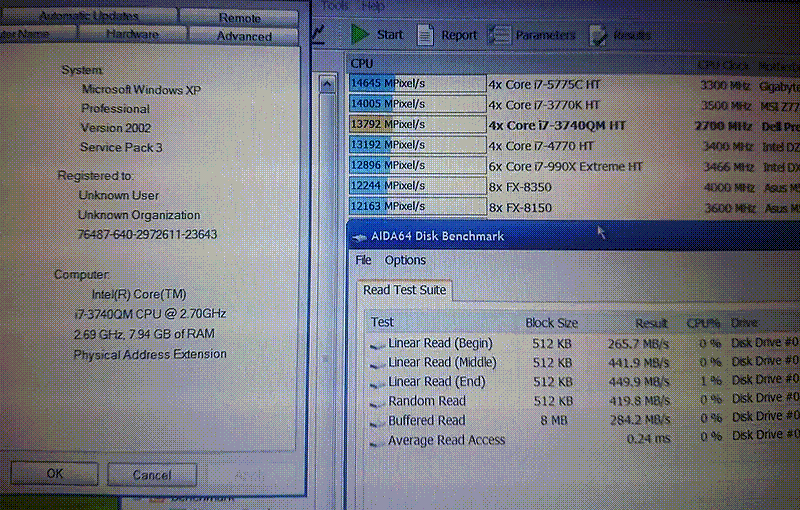Select the 4x Core i7-5775C HT row
This screenshot has width=800, height=510.
[x=574, y=84]
